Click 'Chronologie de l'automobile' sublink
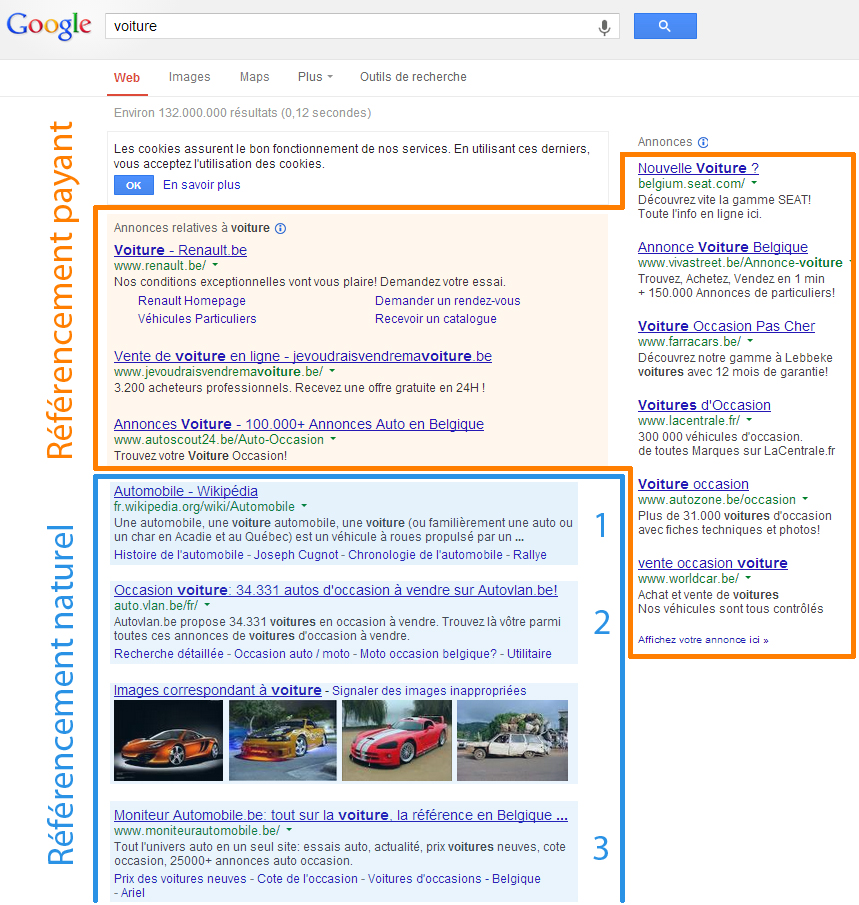Viewport: 859px width, 905px height. click(x=425, y=555)
